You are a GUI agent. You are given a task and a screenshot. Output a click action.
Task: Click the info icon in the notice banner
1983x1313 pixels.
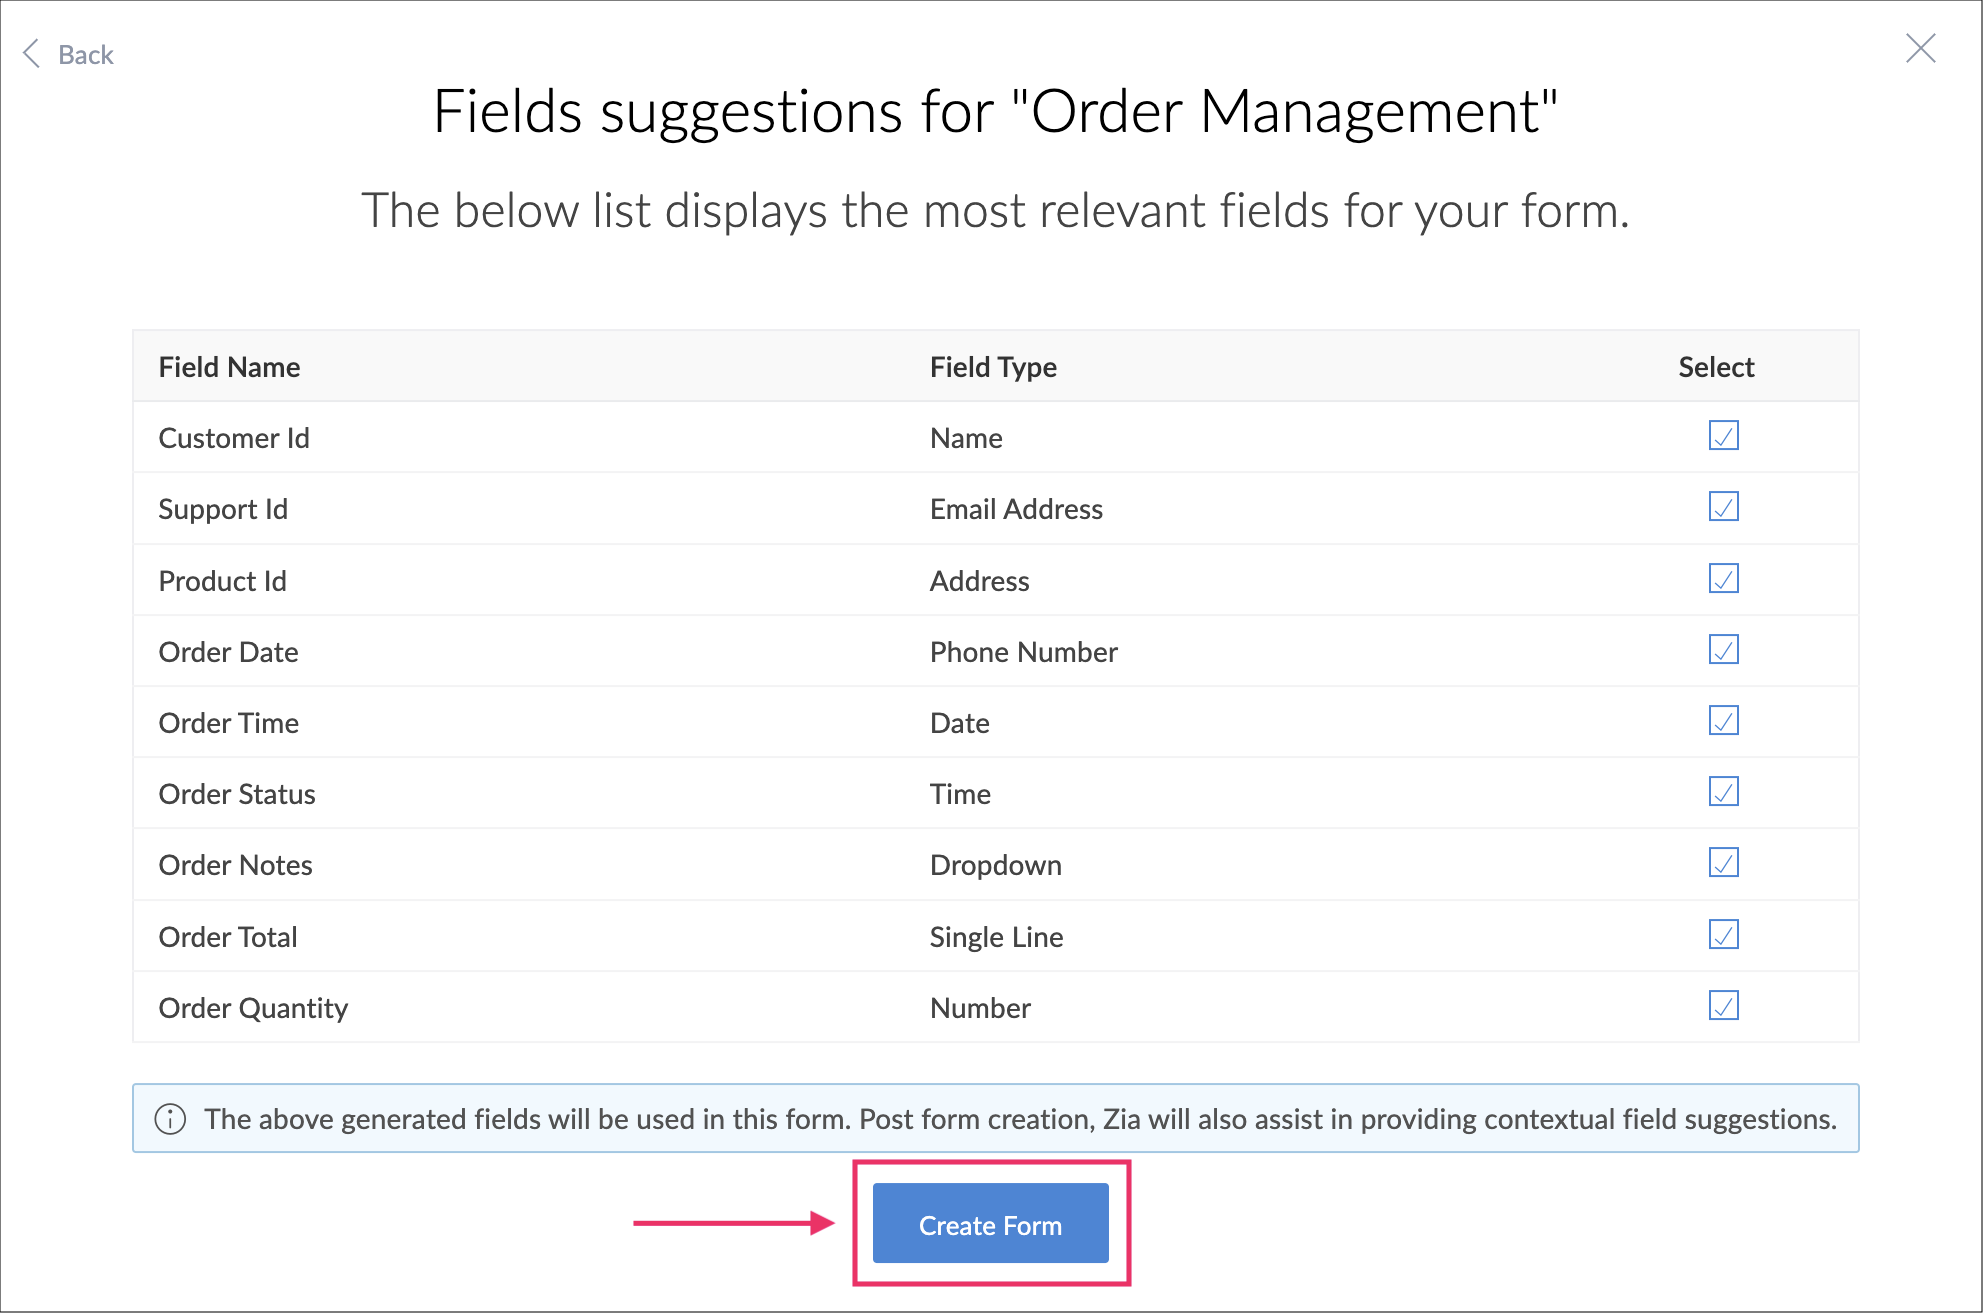tap(170, 1119)
